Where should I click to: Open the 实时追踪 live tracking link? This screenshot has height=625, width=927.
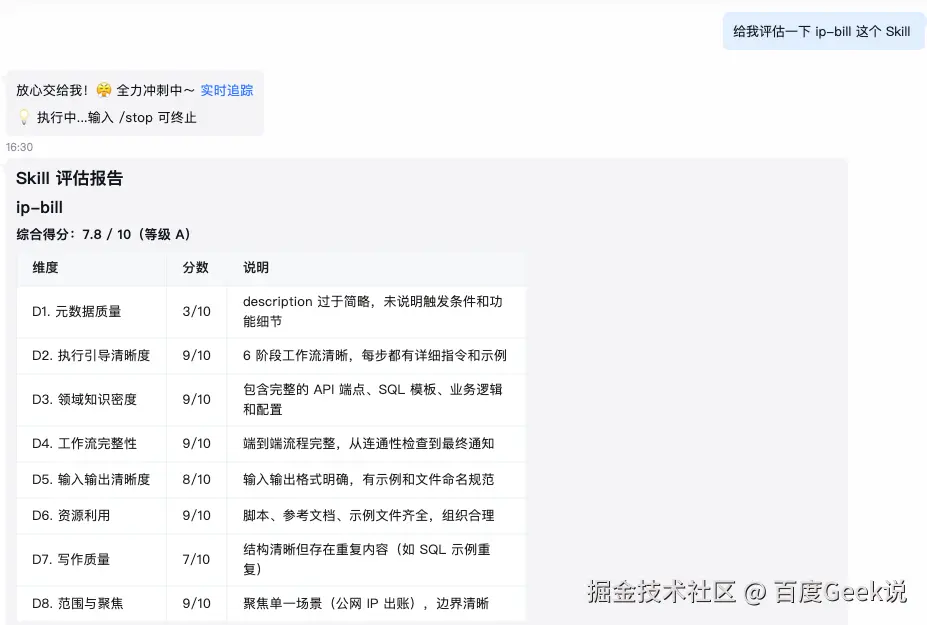point(227,89)
